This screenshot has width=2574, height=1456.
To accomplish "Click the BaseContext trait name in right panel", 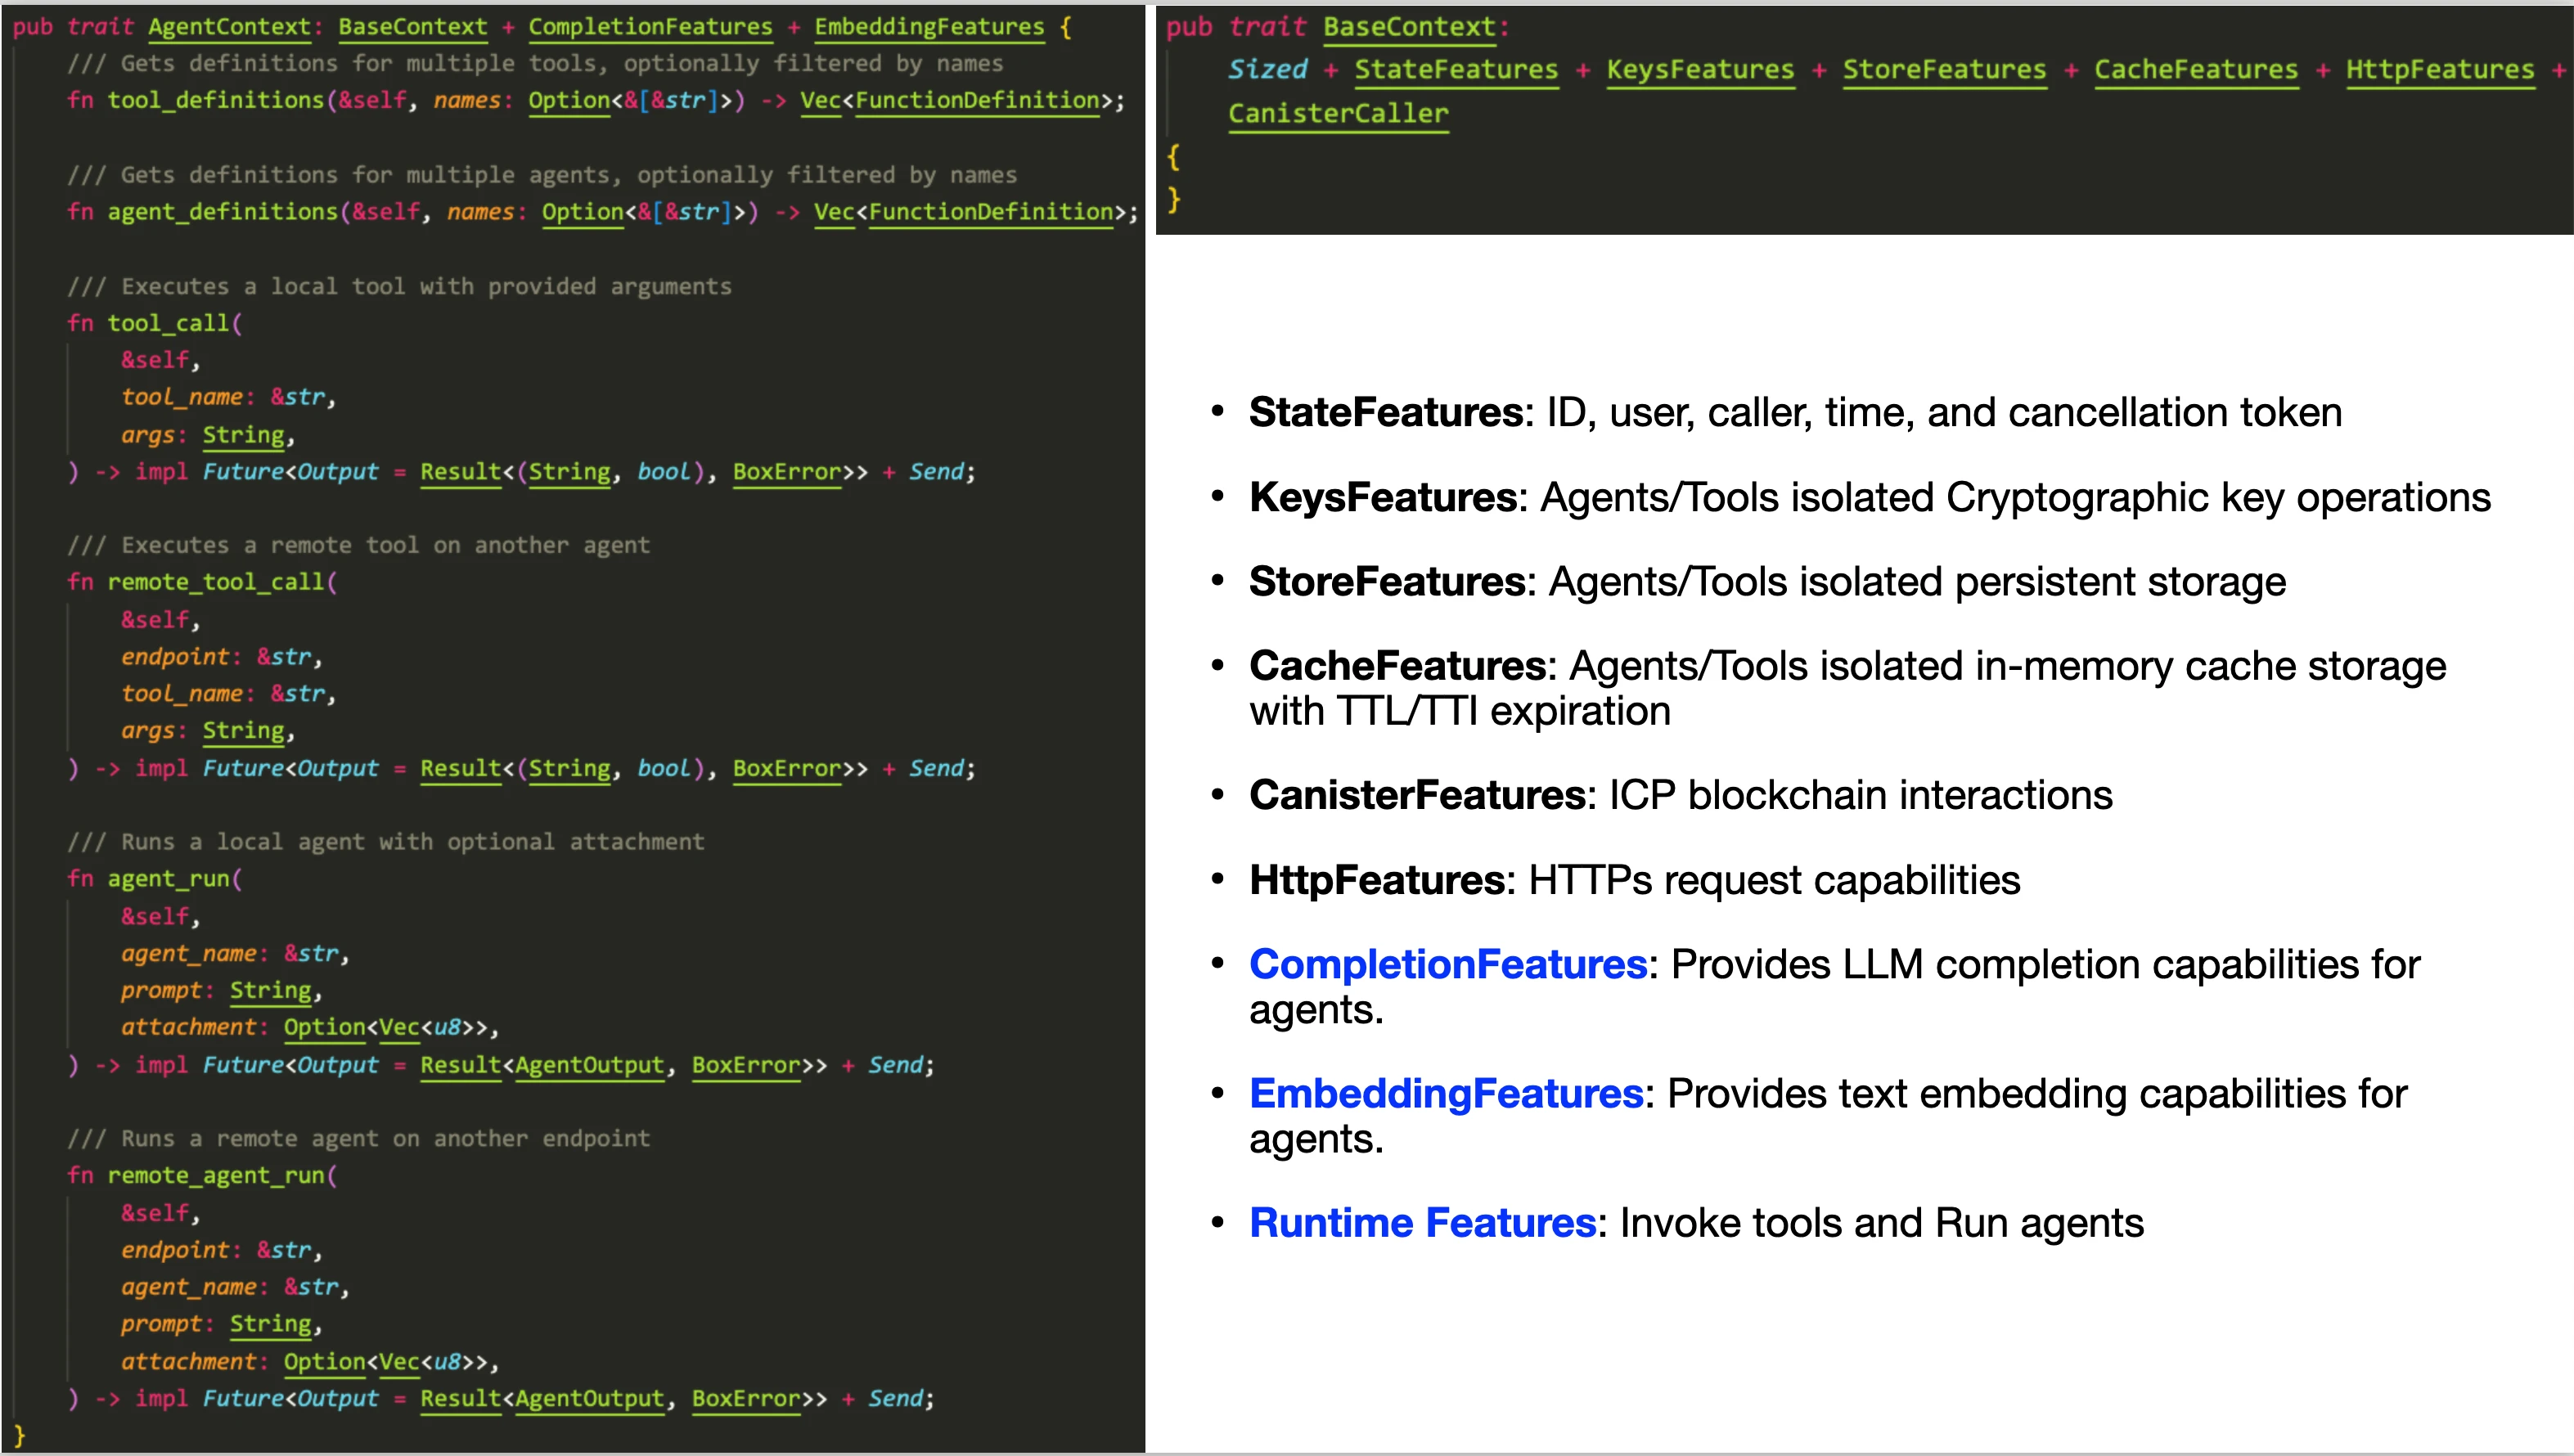I will [1410, 27].
